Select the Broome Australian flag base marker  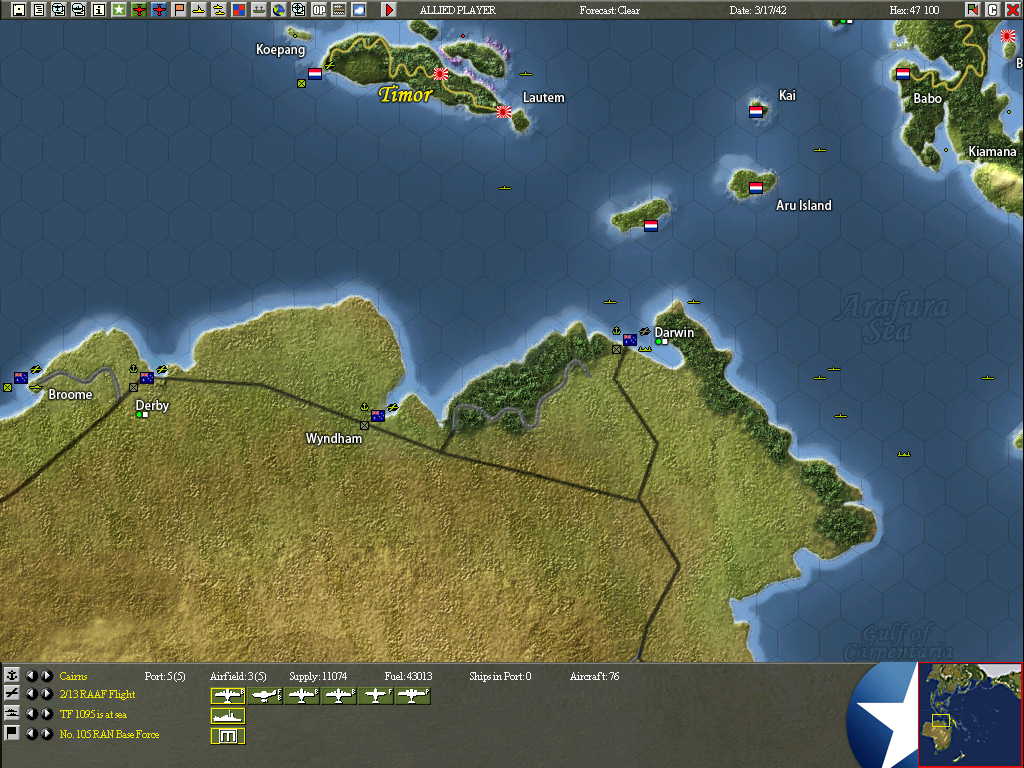(x=21, y=377)
